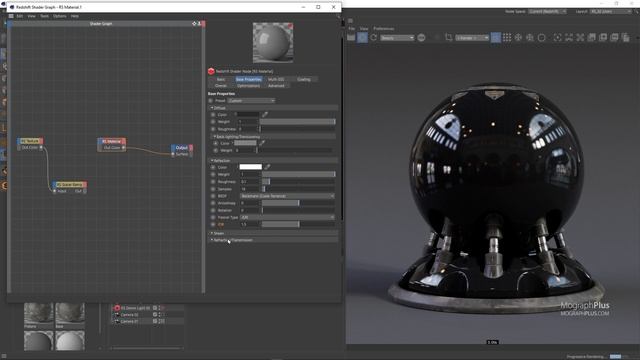Open the BRDF dropdown
The image size is (640, 360).
point(287,196)
